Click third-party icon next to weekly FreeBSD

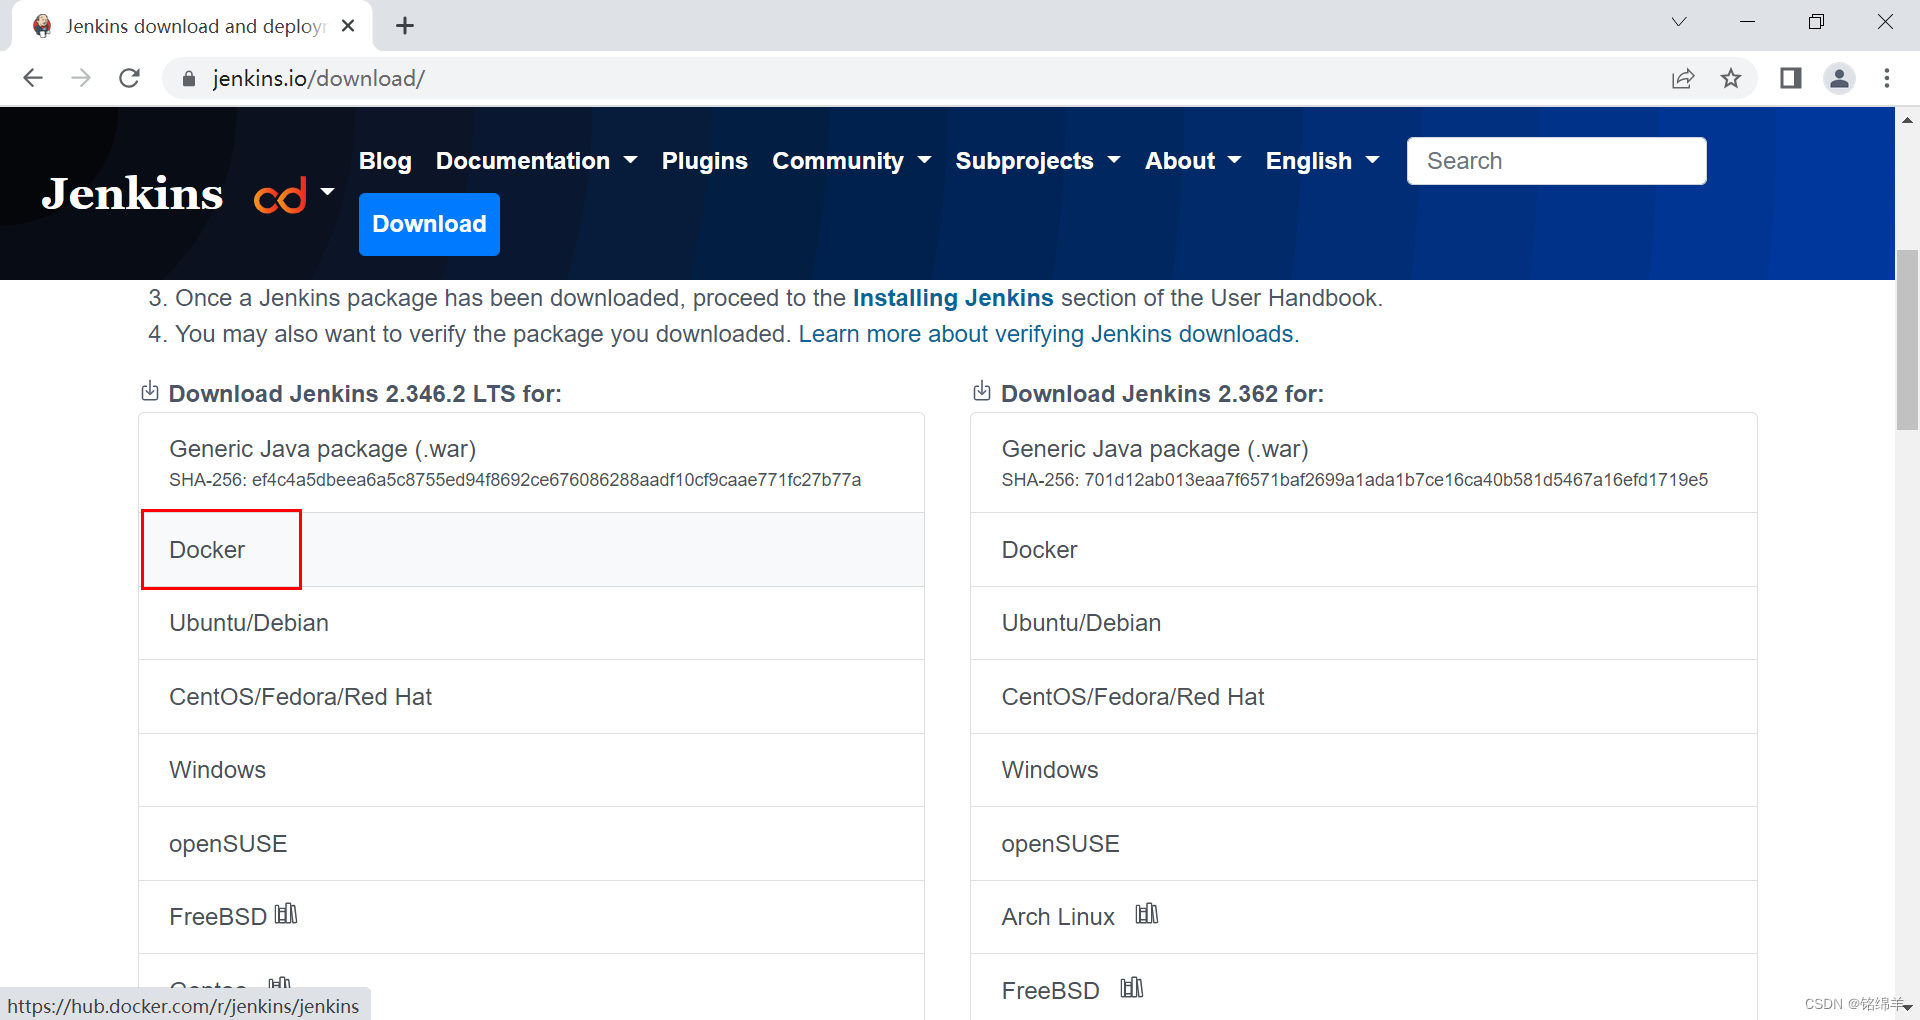1132,988
